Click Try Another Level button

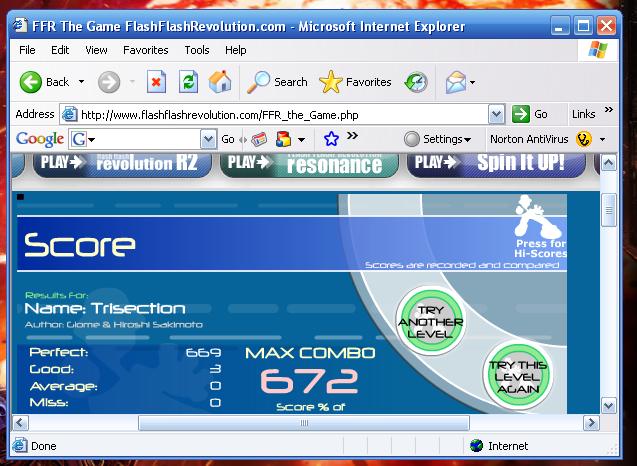click(431, 322)
